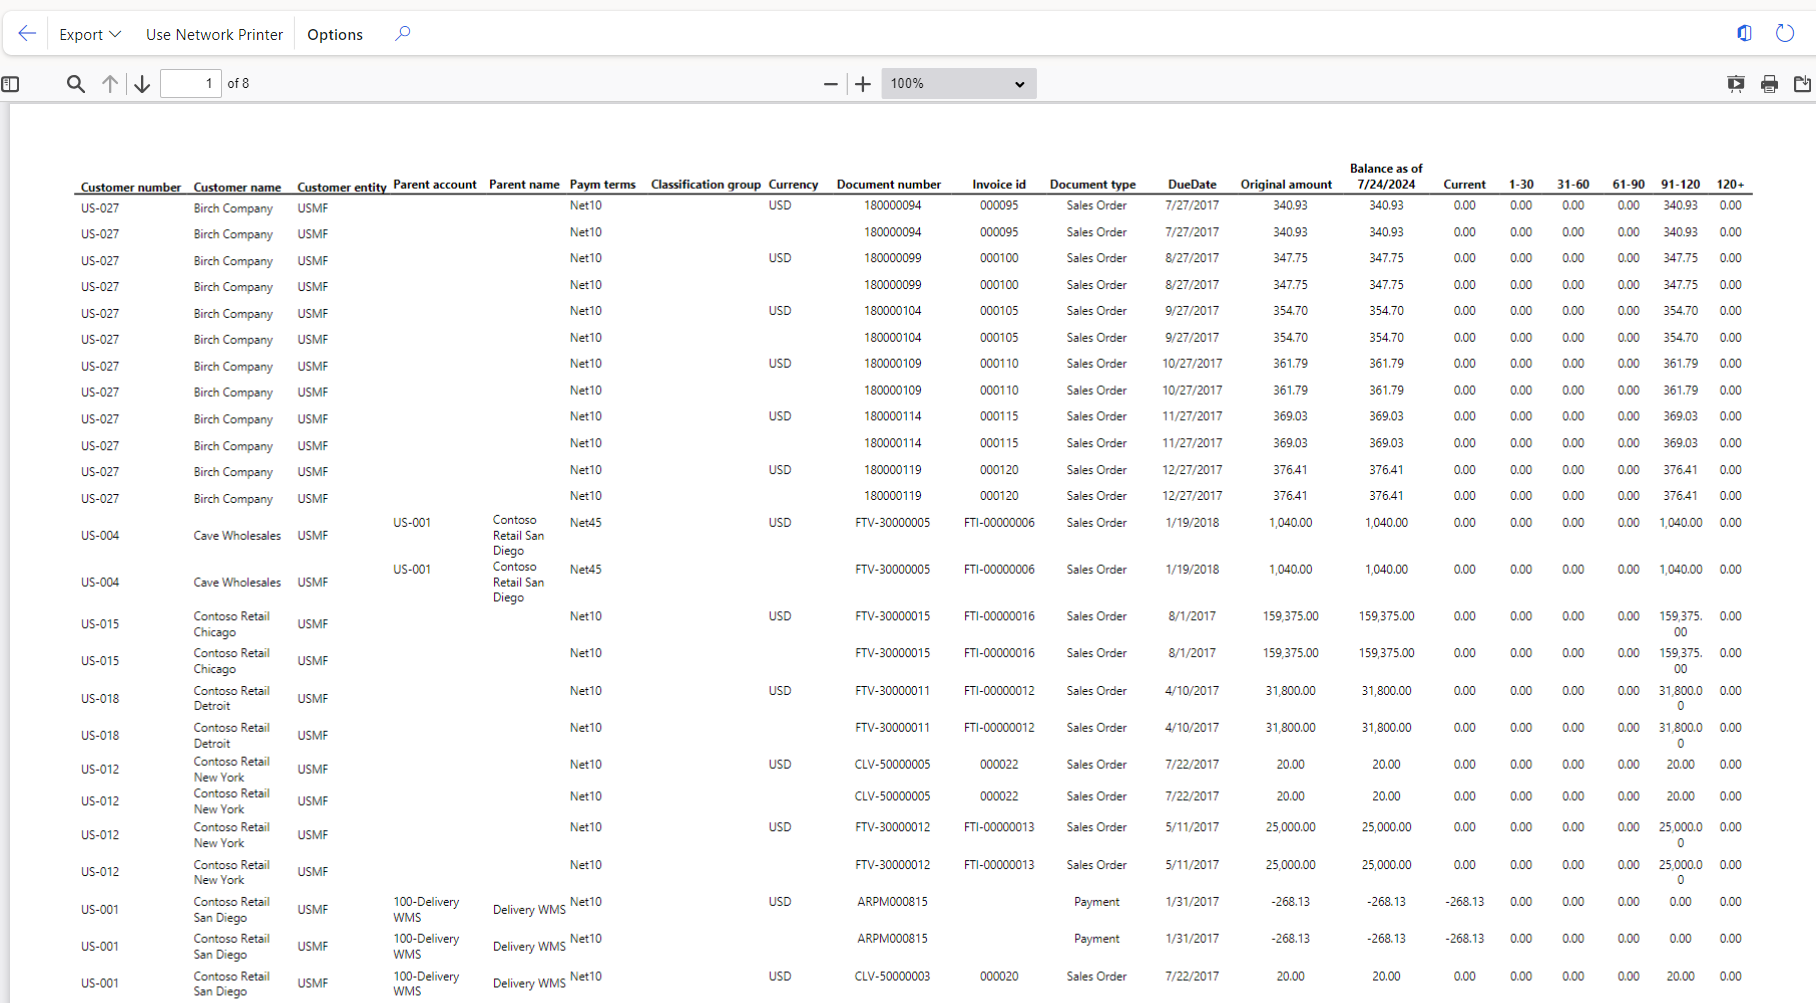Open the Options menu
This screenshot has height=1003, width=1816.
click(x=334, y=34)
